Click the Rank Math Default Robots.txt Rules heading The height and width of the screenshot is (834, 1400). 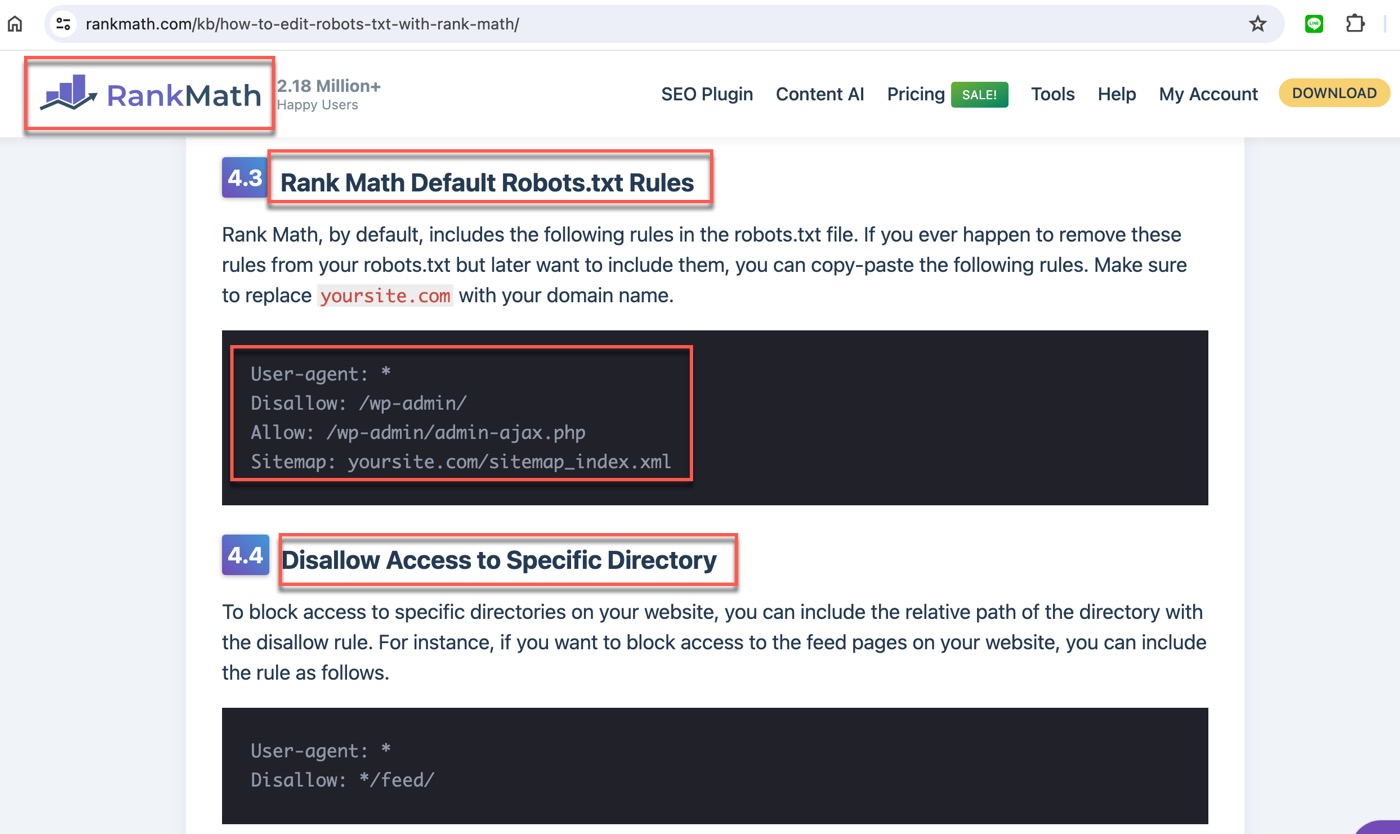coord(487,183)
